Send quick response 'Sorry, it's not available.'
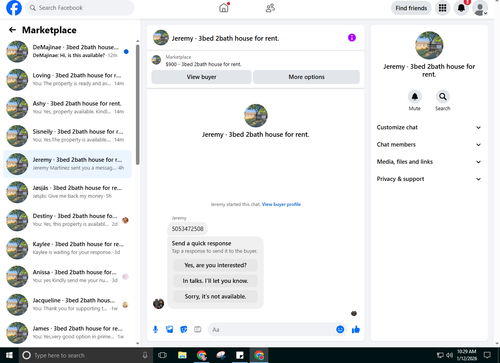Viewport: 500px width, 363px height. (x=215, y=296)
